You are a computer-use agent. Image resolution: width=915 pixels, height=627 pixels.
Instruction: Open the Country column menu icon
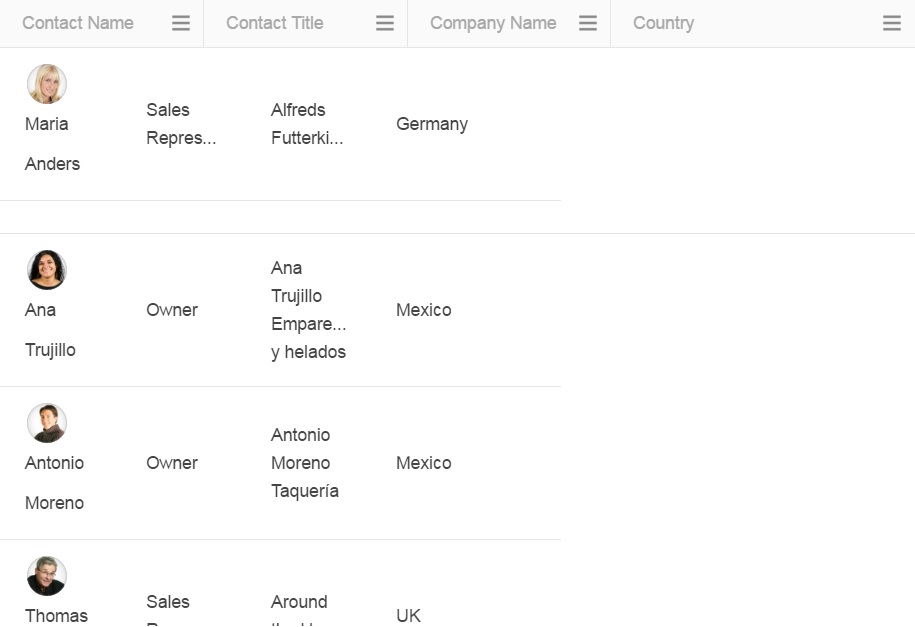(892, 23)
